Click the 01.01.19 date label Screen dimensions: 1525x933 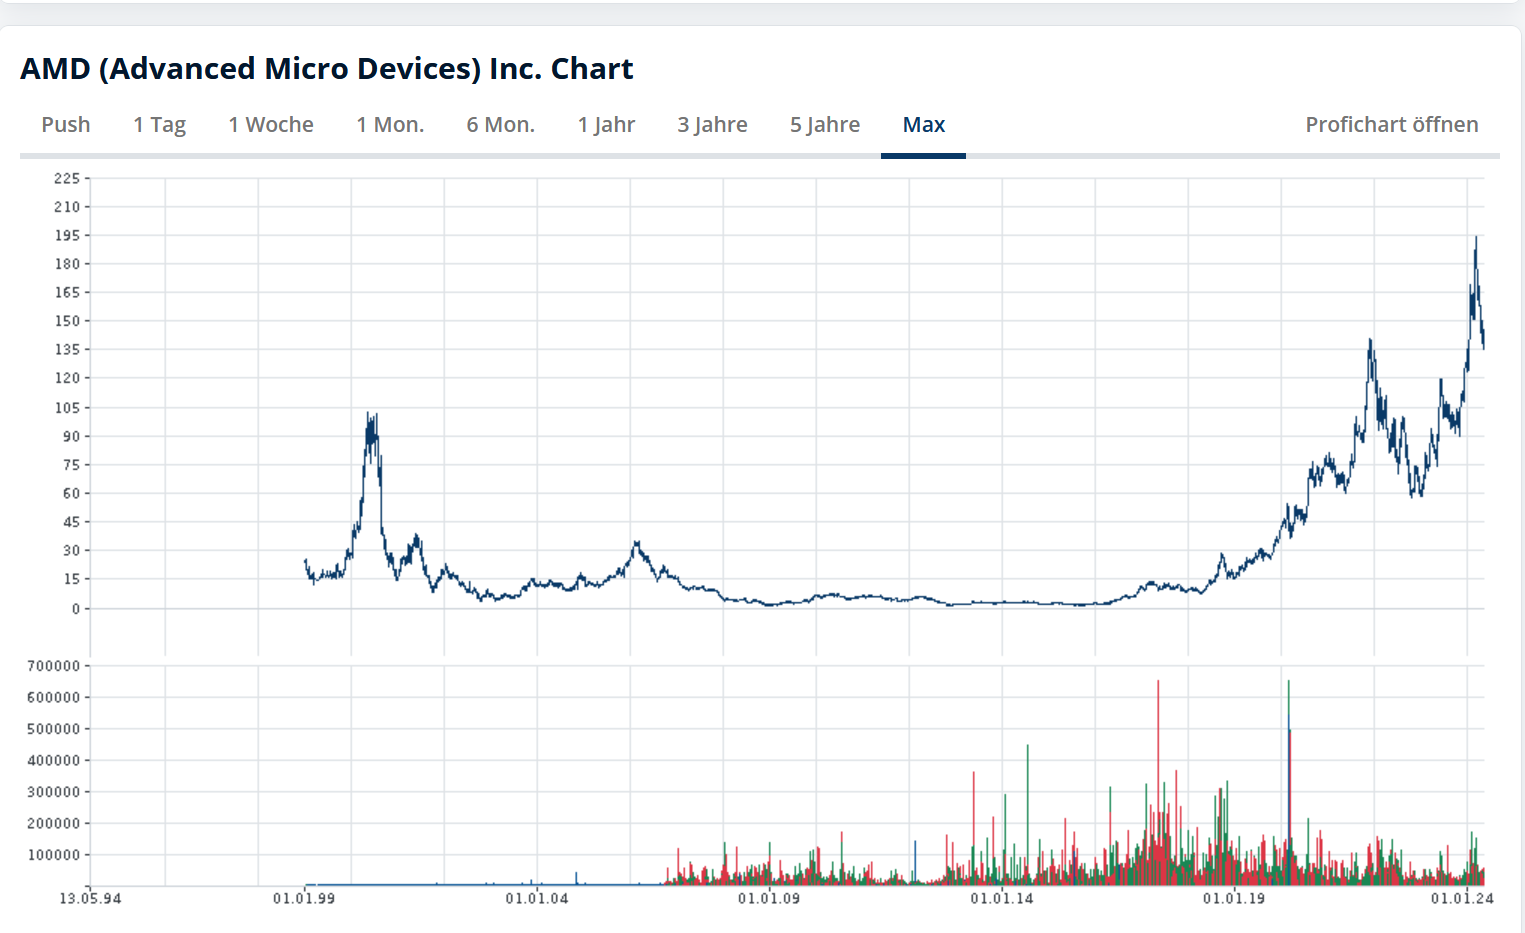pos(1234,898)
